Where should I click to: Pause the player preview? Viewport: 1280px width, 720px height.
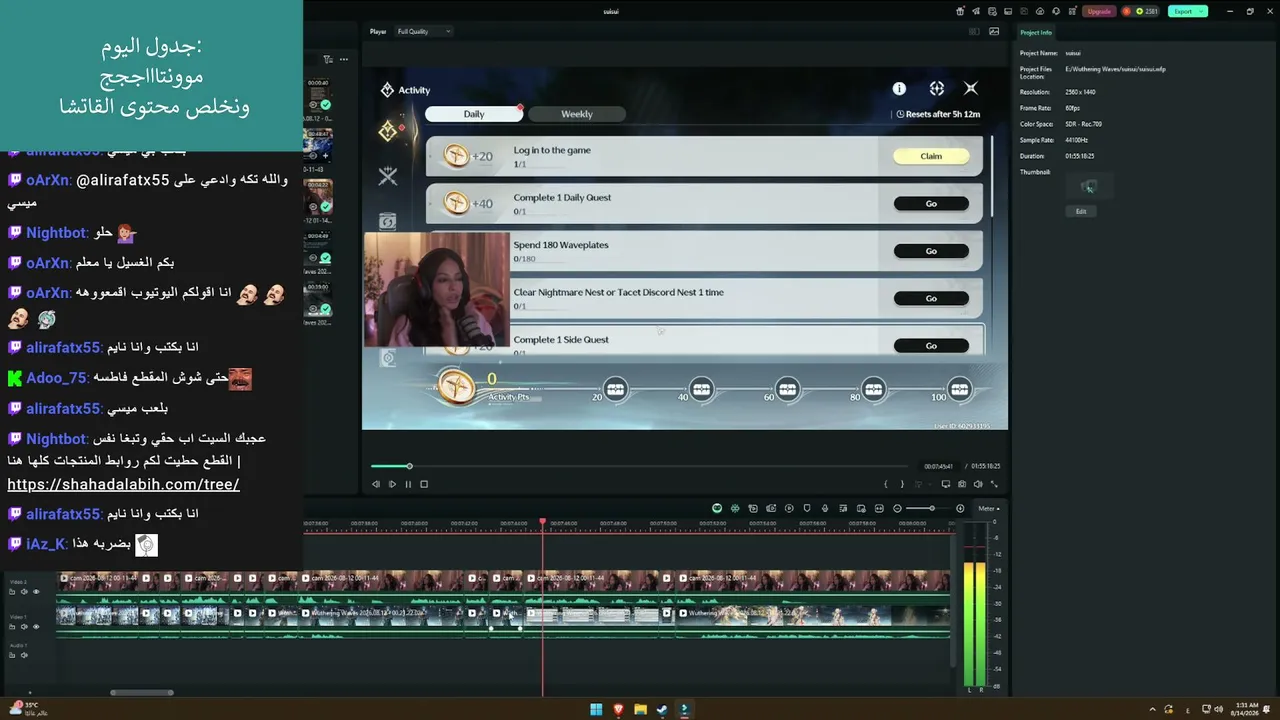[x=408, y=484]
